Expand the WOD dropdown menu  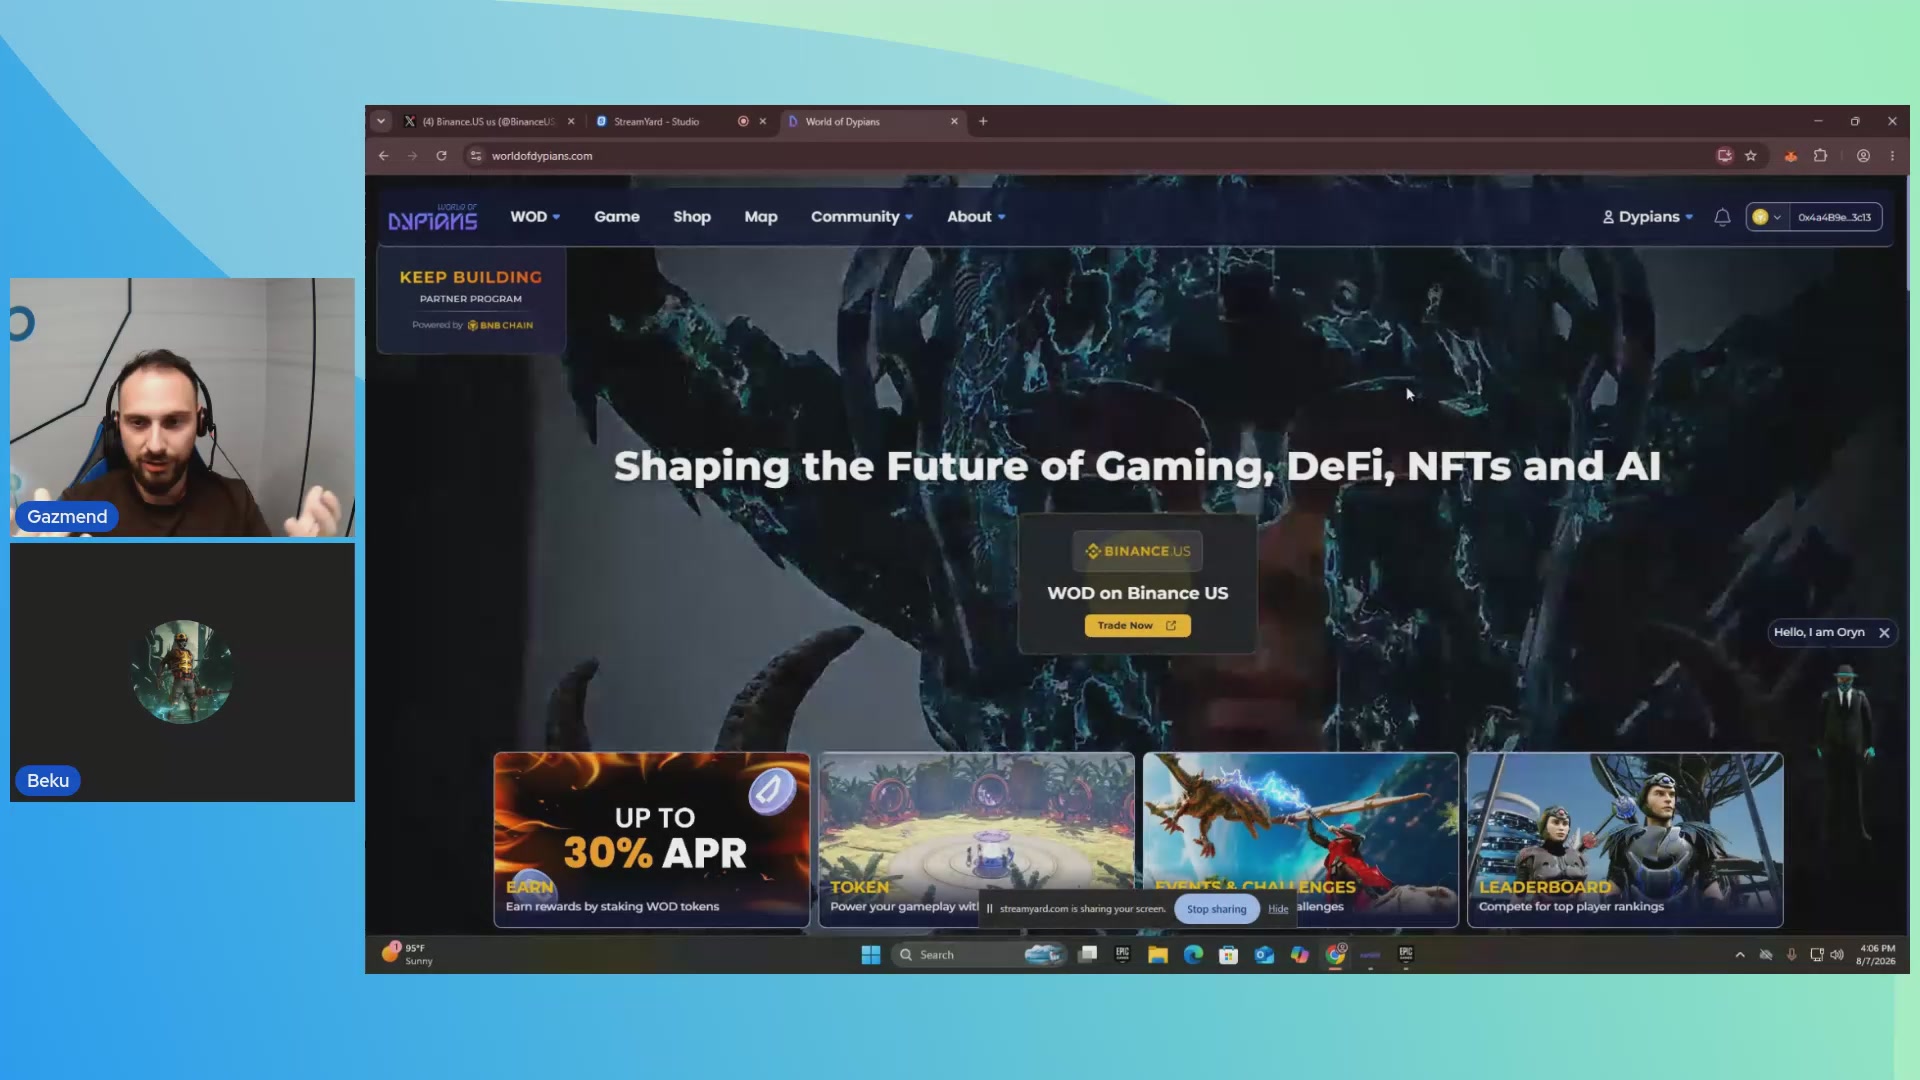pos(535,217)
